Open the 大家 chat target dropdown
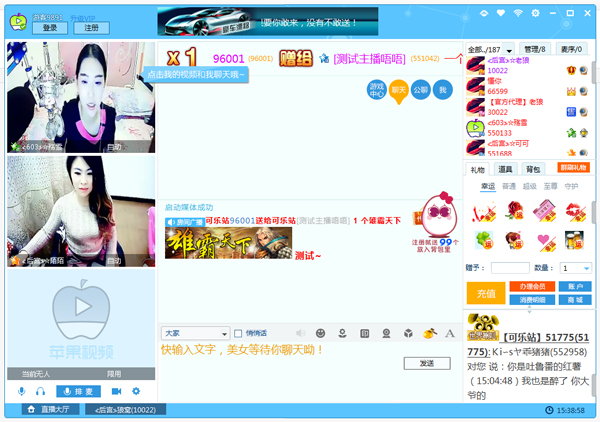 click(x=196, y=333)
